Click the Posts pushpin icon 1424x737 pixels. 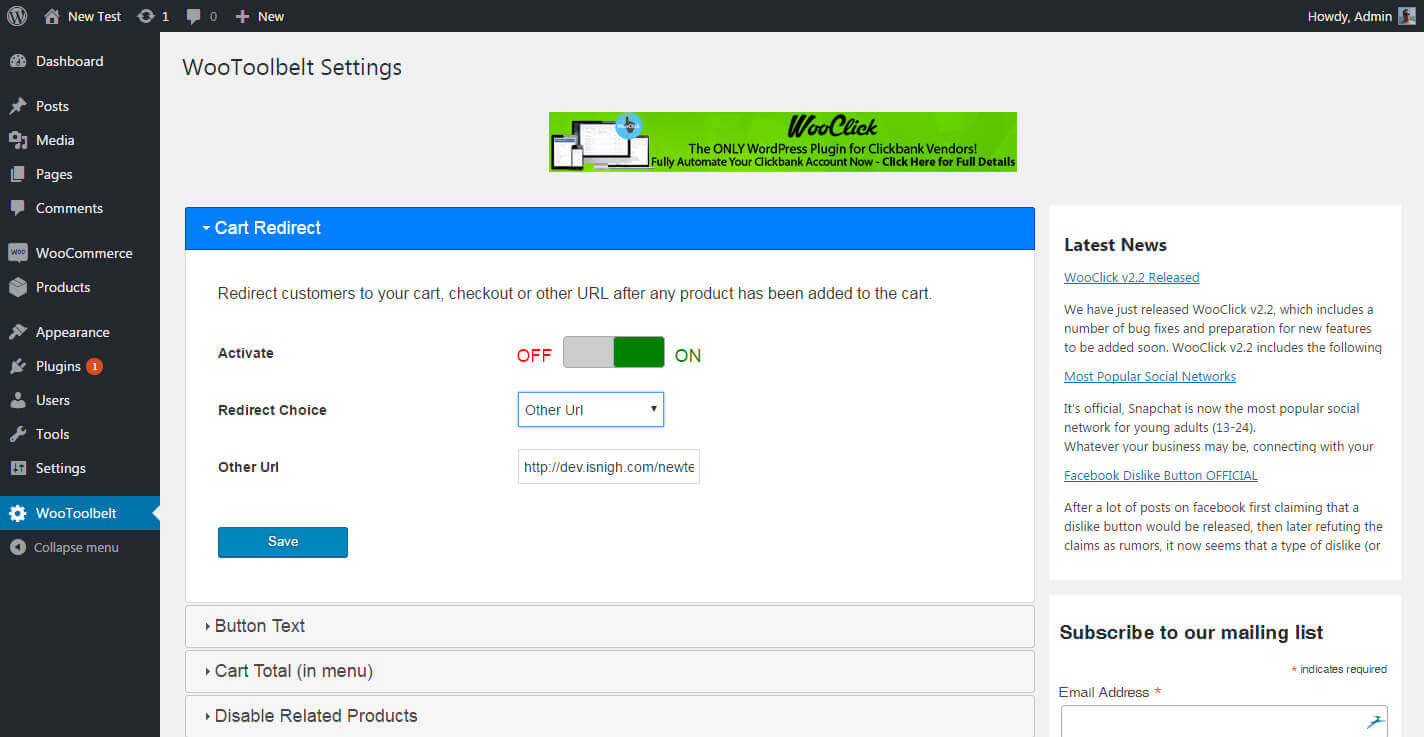pos(17,106)
